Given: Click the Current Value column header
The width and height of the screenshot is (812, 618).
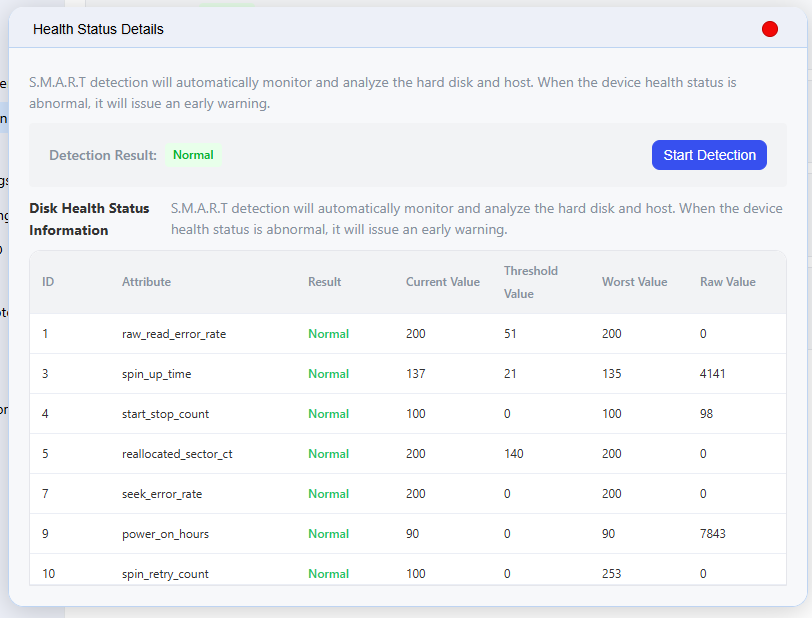Looking at the screenshot, I should tap(443, 282).
